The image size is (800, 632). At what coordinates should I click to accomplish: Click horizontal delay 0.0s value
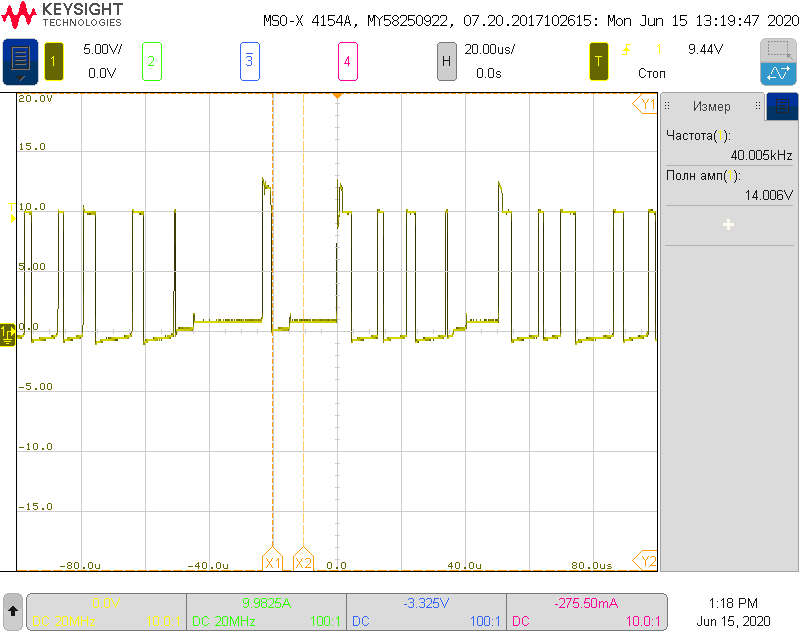click(489, 73)
